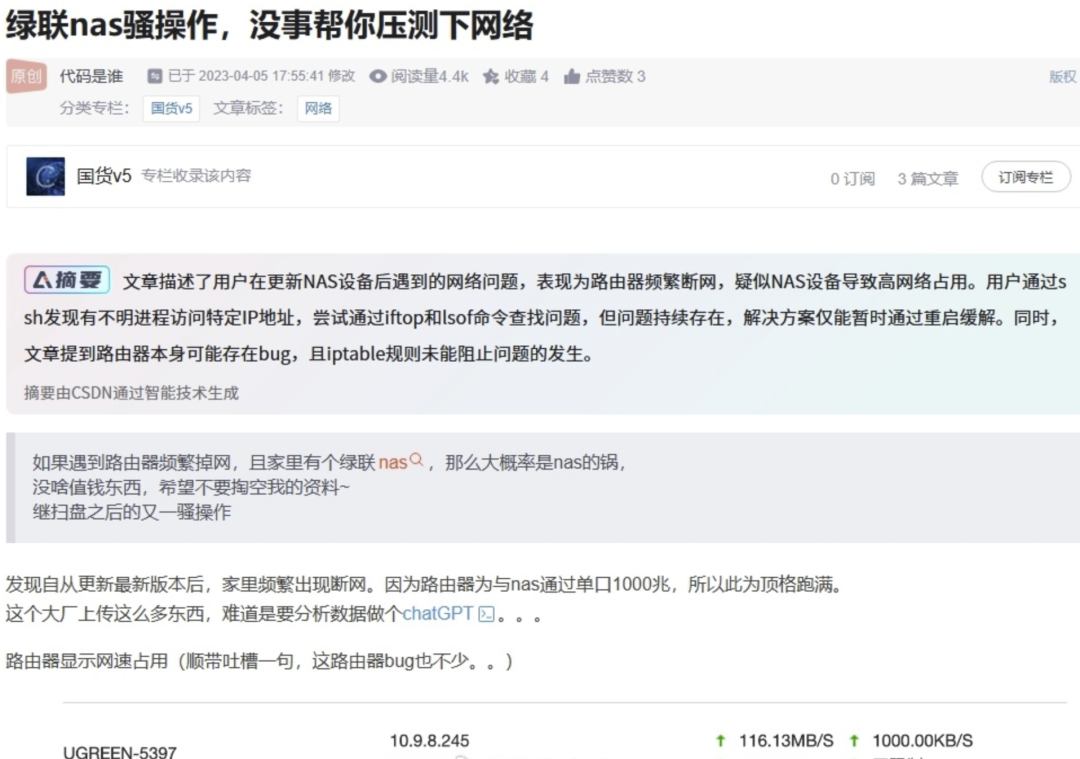Click the 国货v5 column avatar thumbnail
1080x759 pixels.
tap(45, 176)
